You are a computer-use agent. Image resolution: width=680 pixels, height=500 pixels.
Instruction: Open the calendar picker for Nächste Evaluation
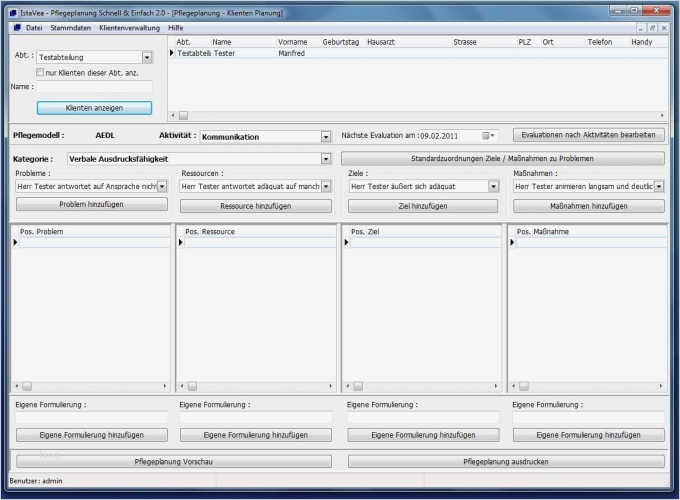[x=488, y=135]
